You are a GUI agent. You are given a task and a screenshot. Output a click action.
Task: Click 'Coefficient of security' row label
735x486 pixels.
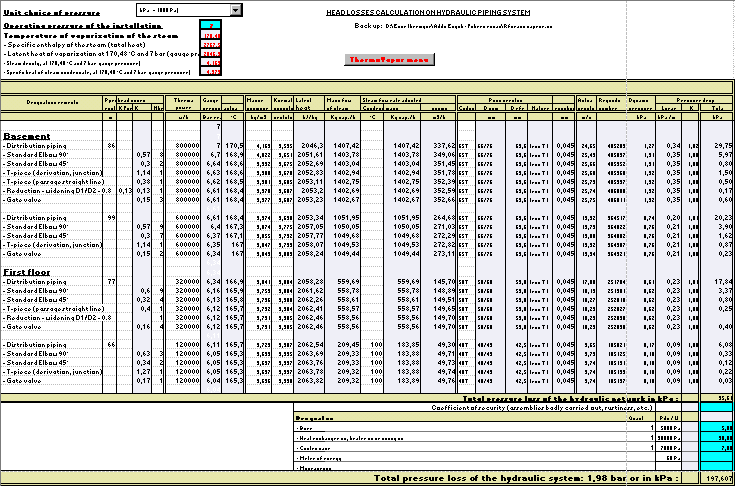pyautogui.click(x=542, y=407)
